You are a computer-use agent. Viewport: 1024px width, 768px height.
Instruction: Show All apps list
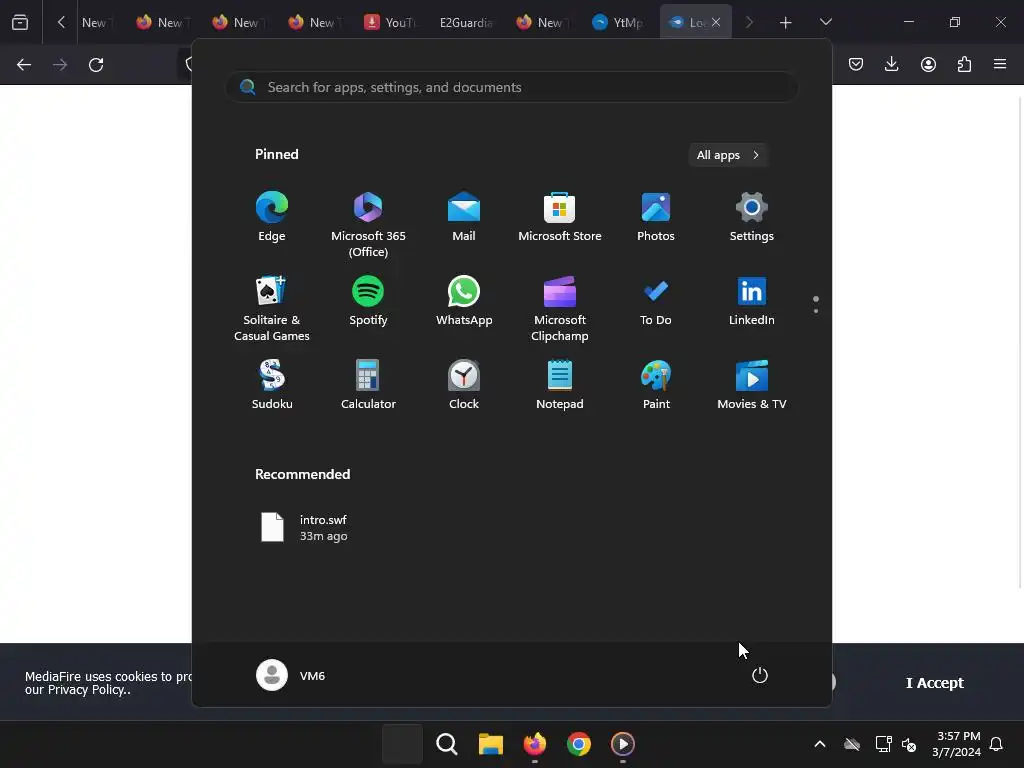pos(728,155)
